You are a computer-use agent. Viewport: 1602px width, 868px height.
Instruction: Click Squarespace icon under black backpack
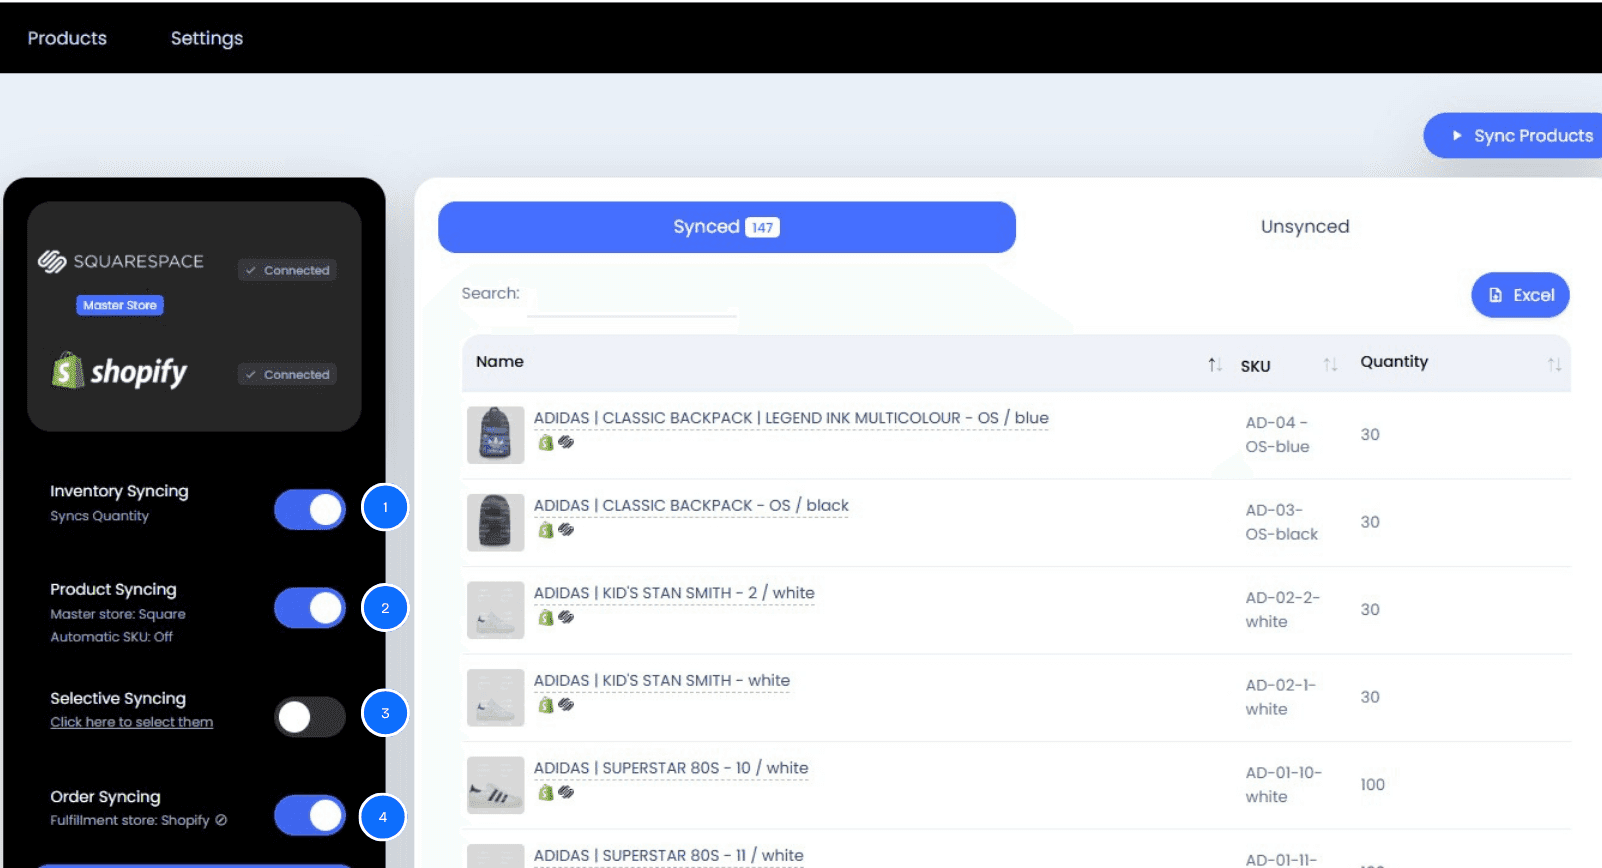[566, 530]
